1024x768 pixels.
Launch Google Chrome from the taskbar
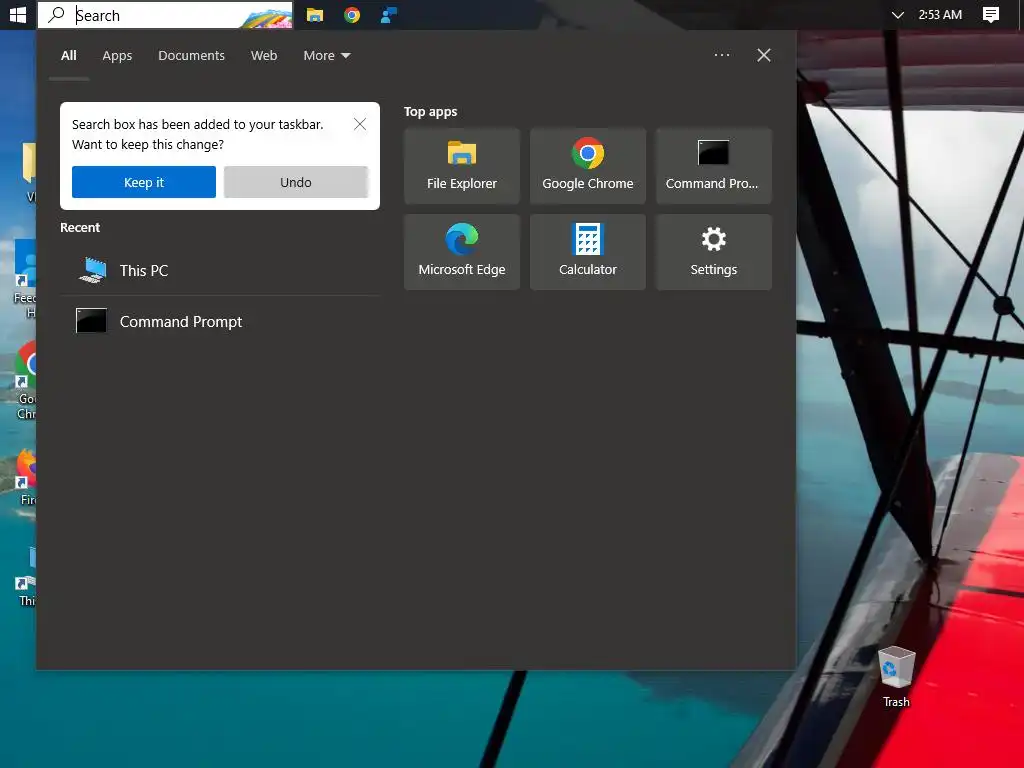[x=352, y=14]
